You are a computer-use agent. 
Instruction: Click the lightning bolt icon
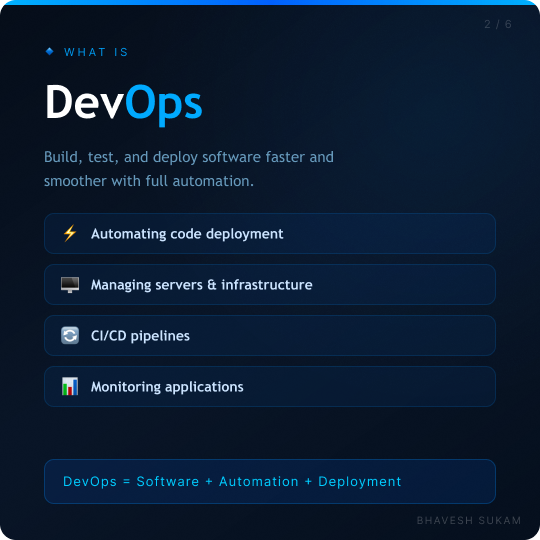tap(70, 233)
